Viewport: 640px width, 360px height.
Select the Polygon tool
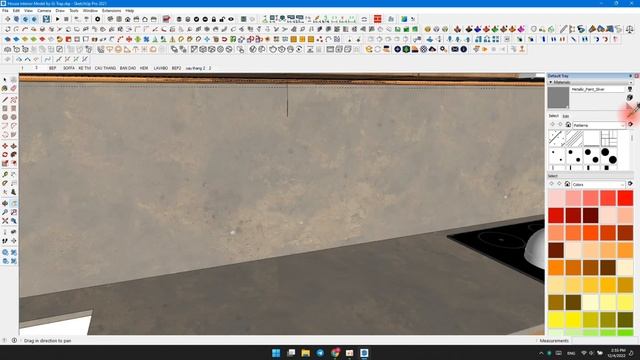coord(13,117)
